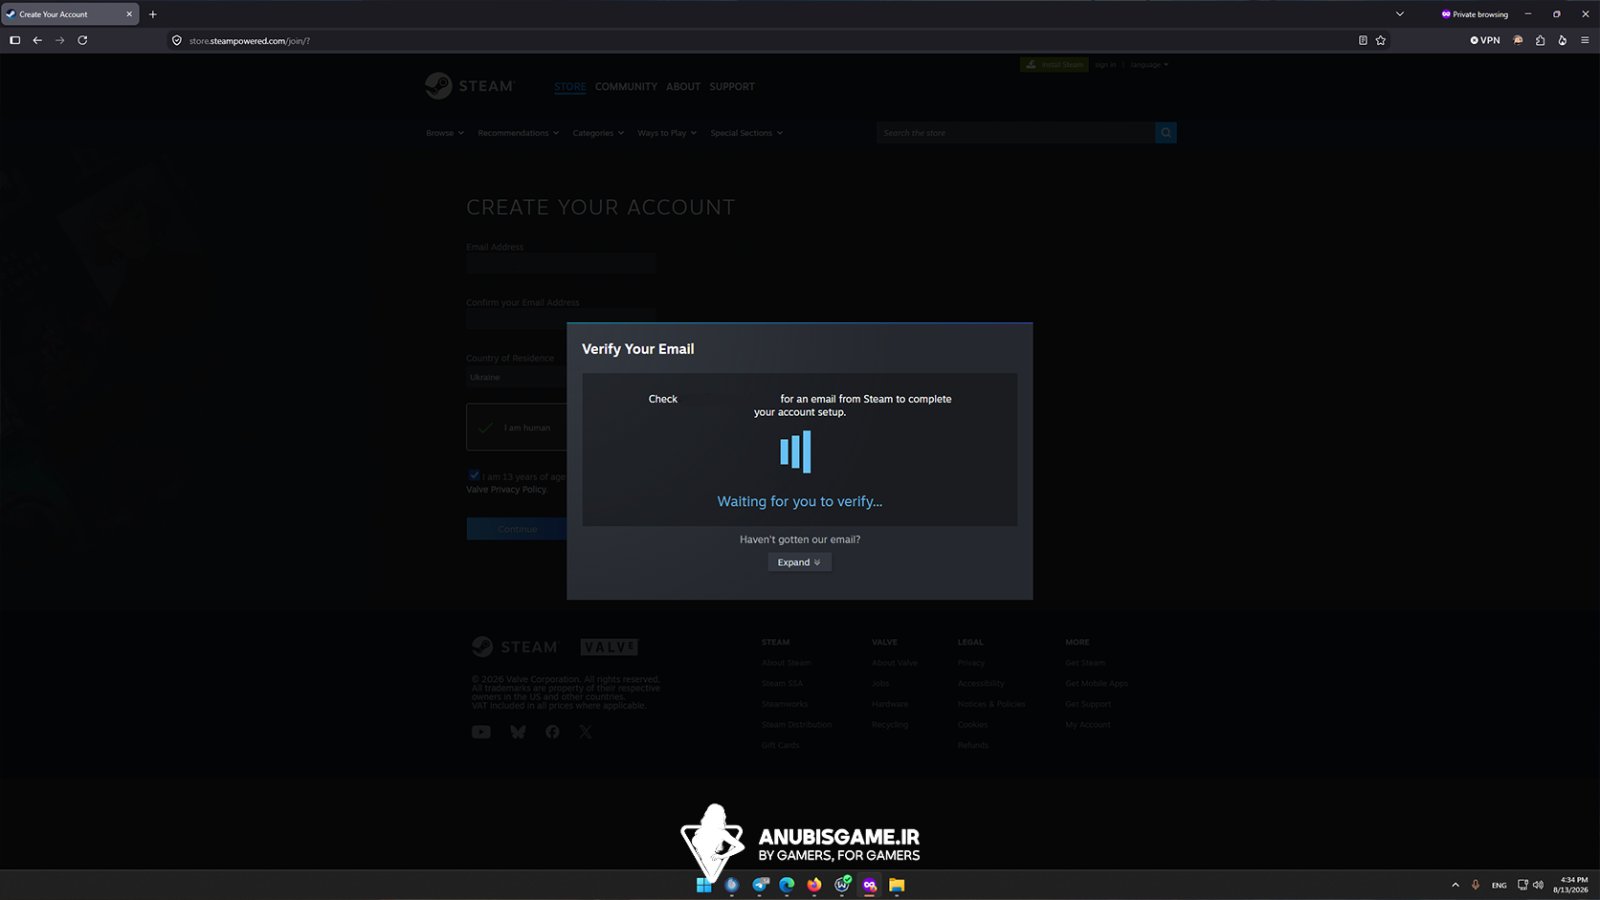This screenshot has width=1600, height=900.
Task: Show hidden system tray icons
Action: click(1455, 885)
